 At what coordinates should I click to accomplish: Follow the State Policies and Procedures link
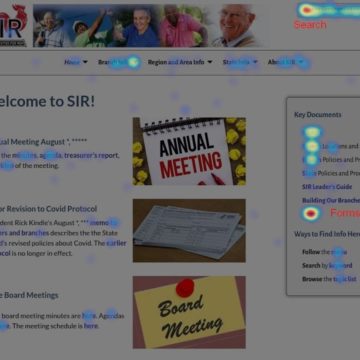point(331,173)
